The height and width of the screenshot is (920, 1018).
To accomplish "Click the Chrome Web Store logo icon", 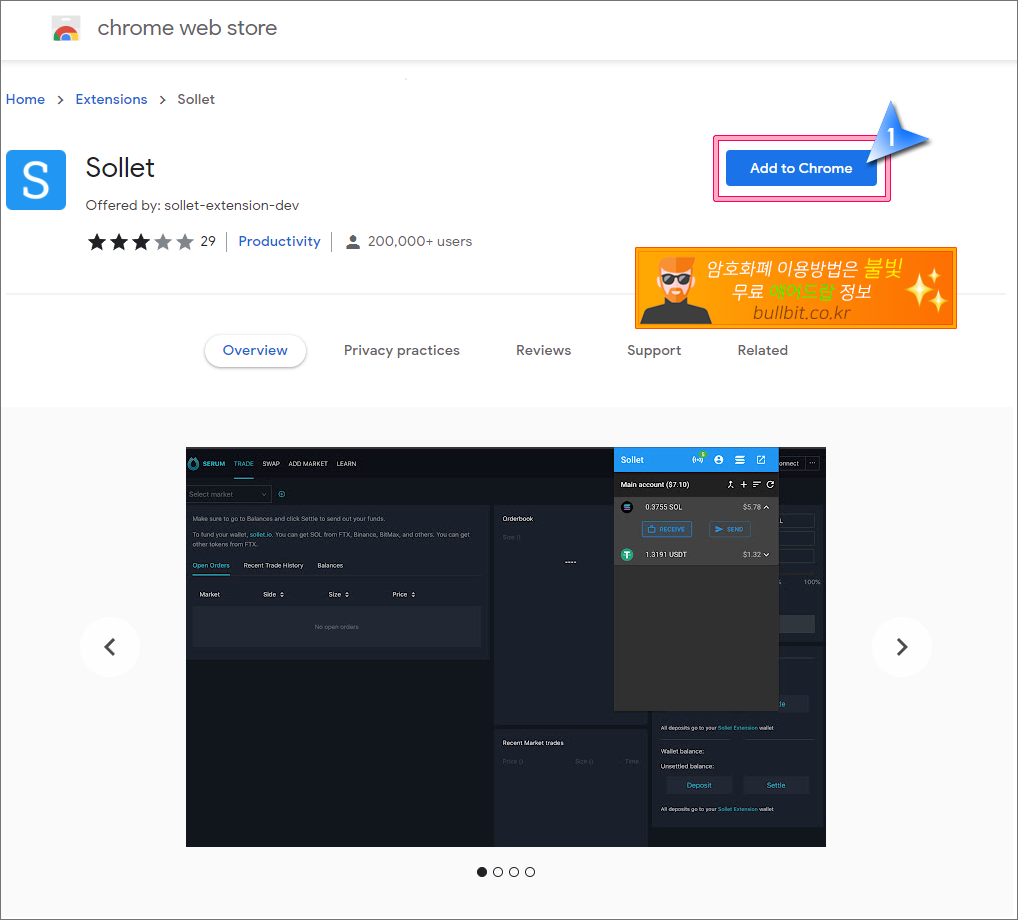I will point(66,29).
